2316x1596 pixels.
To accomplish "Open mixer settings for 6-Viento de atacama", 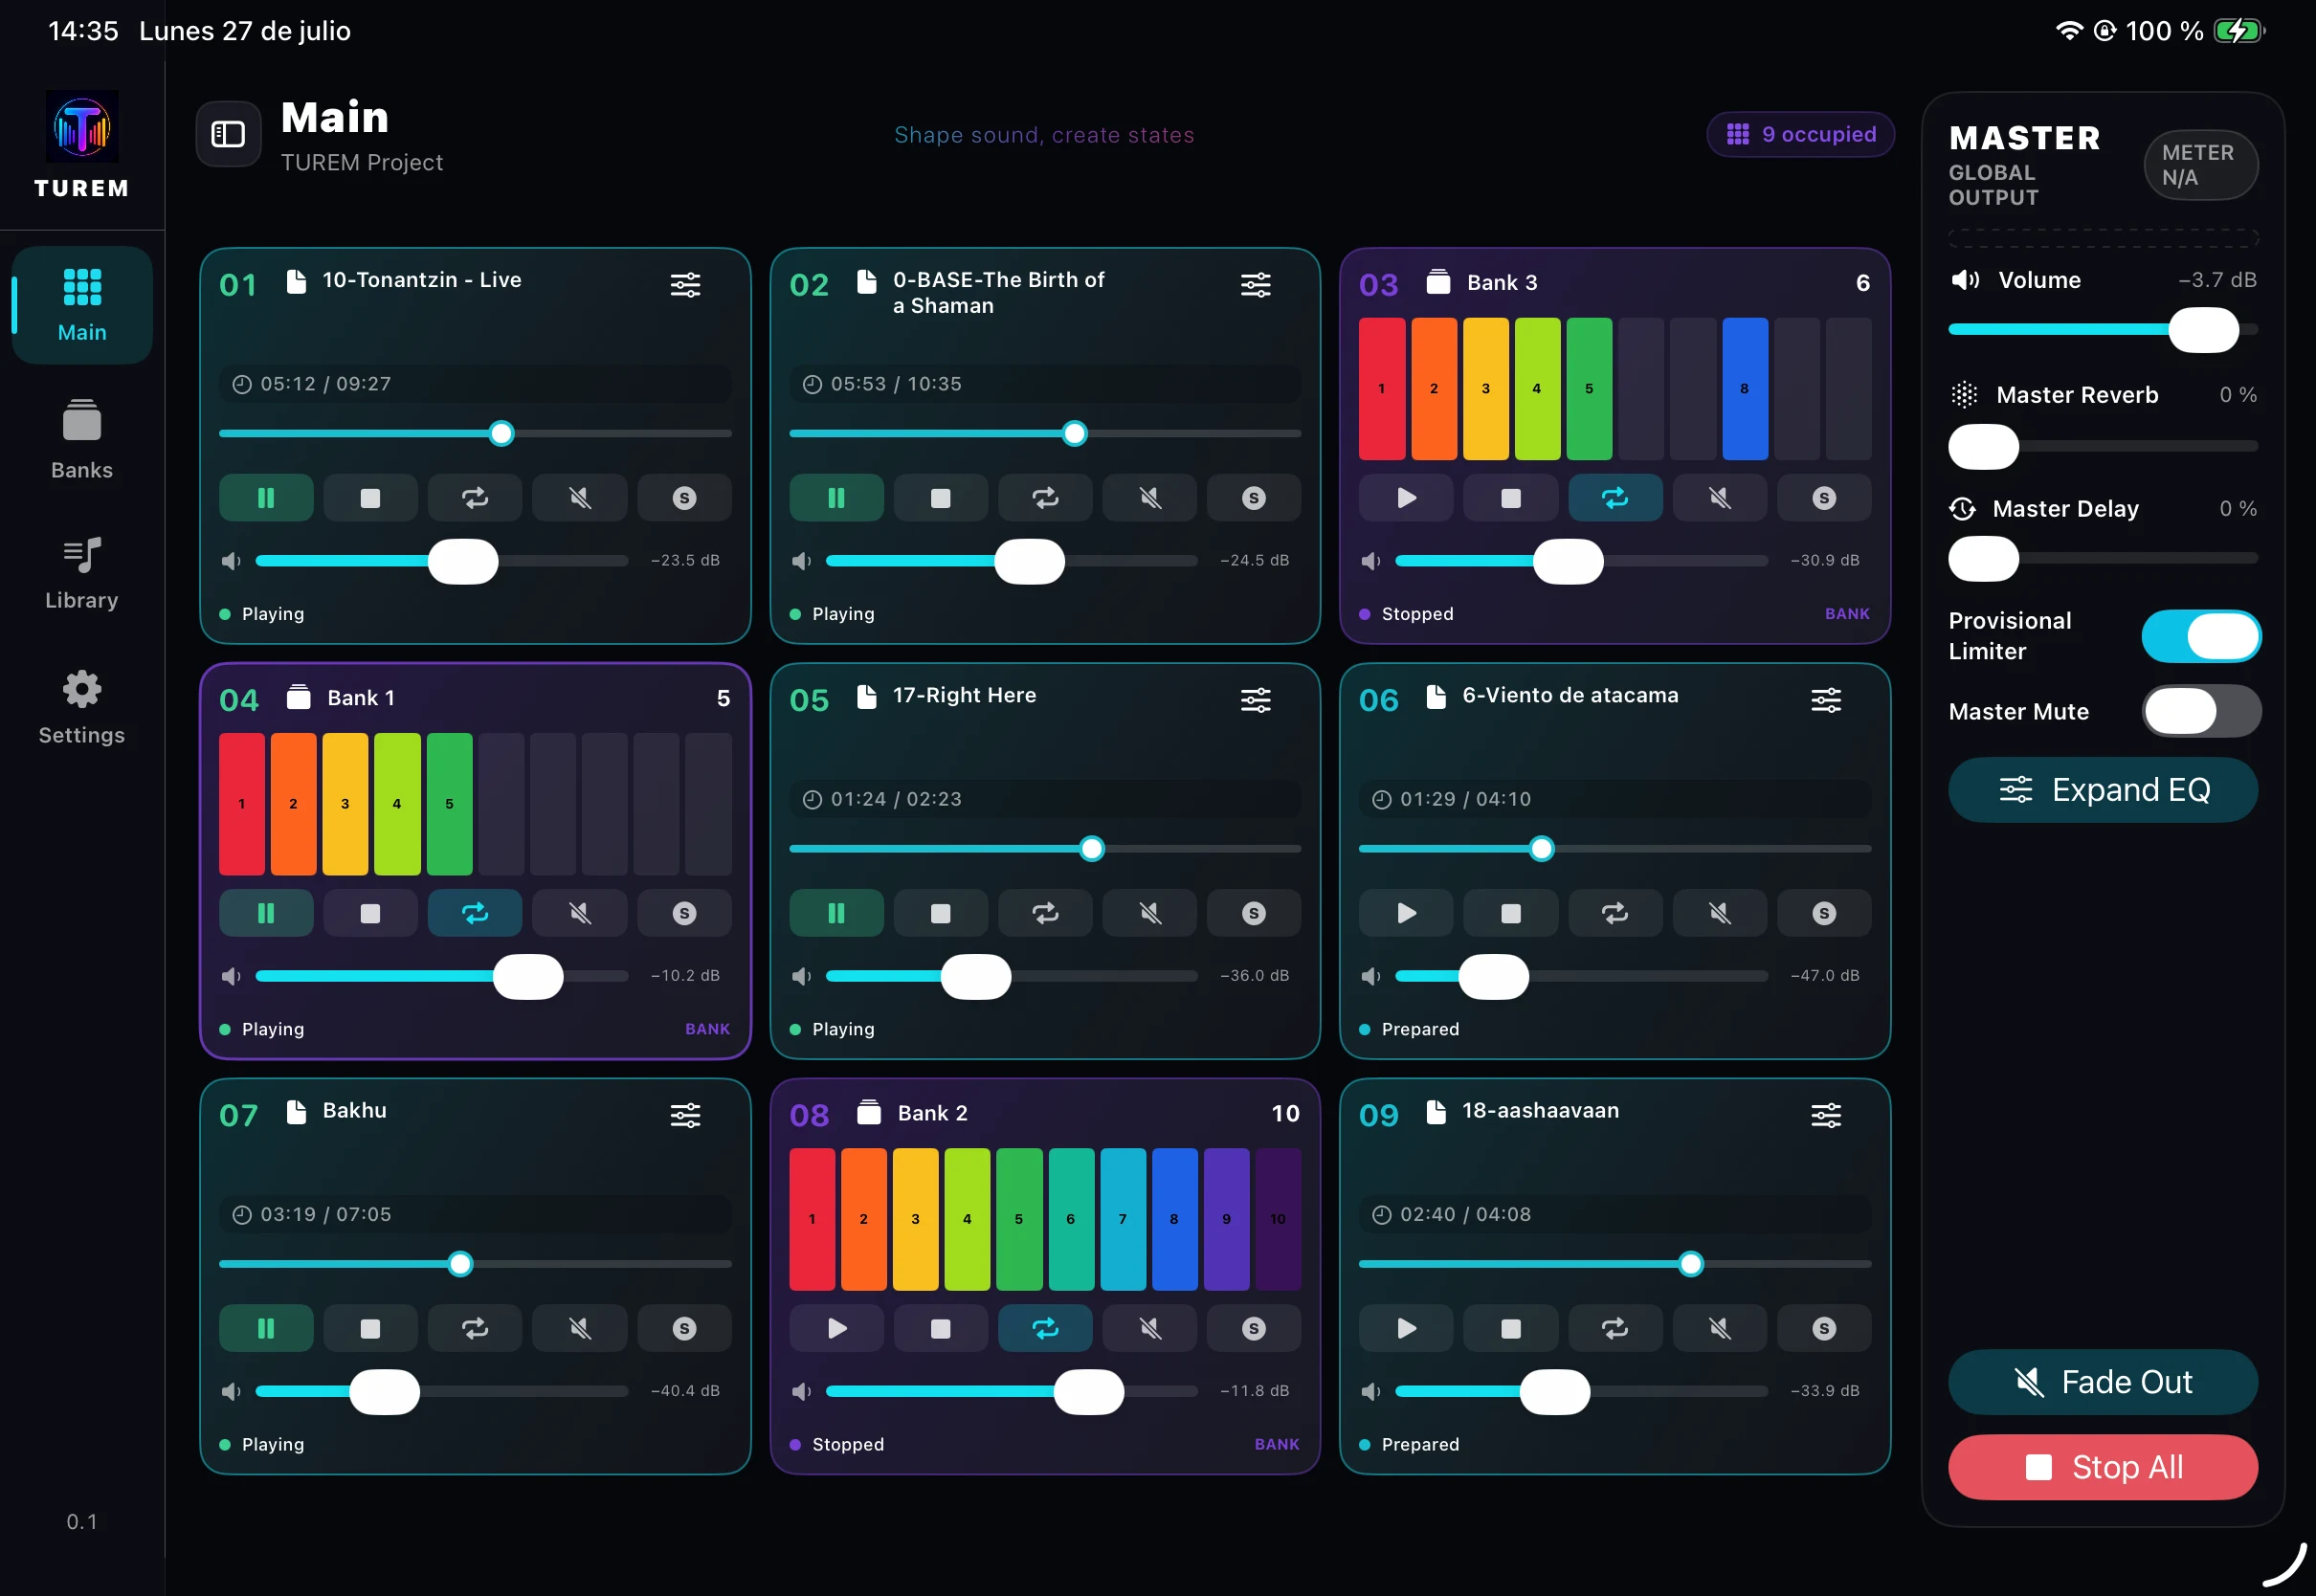I will (x=1825, y=700).
